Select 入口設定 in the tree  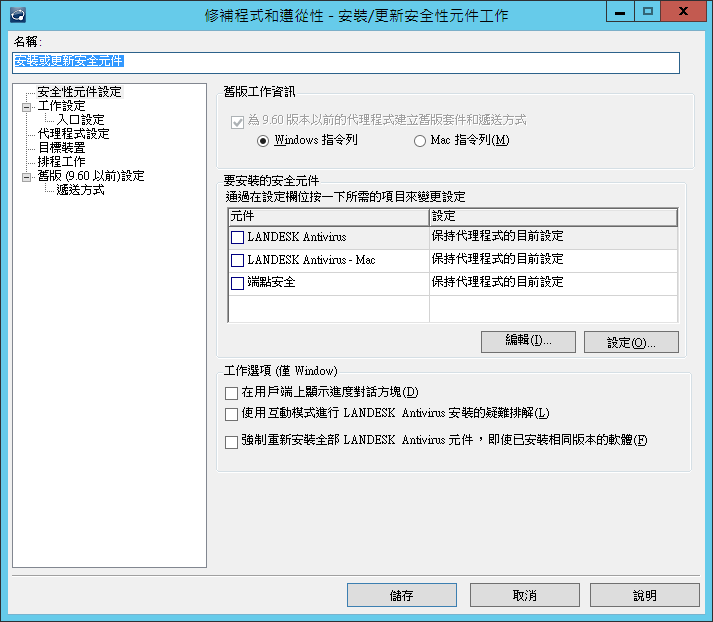click(80, 120)
